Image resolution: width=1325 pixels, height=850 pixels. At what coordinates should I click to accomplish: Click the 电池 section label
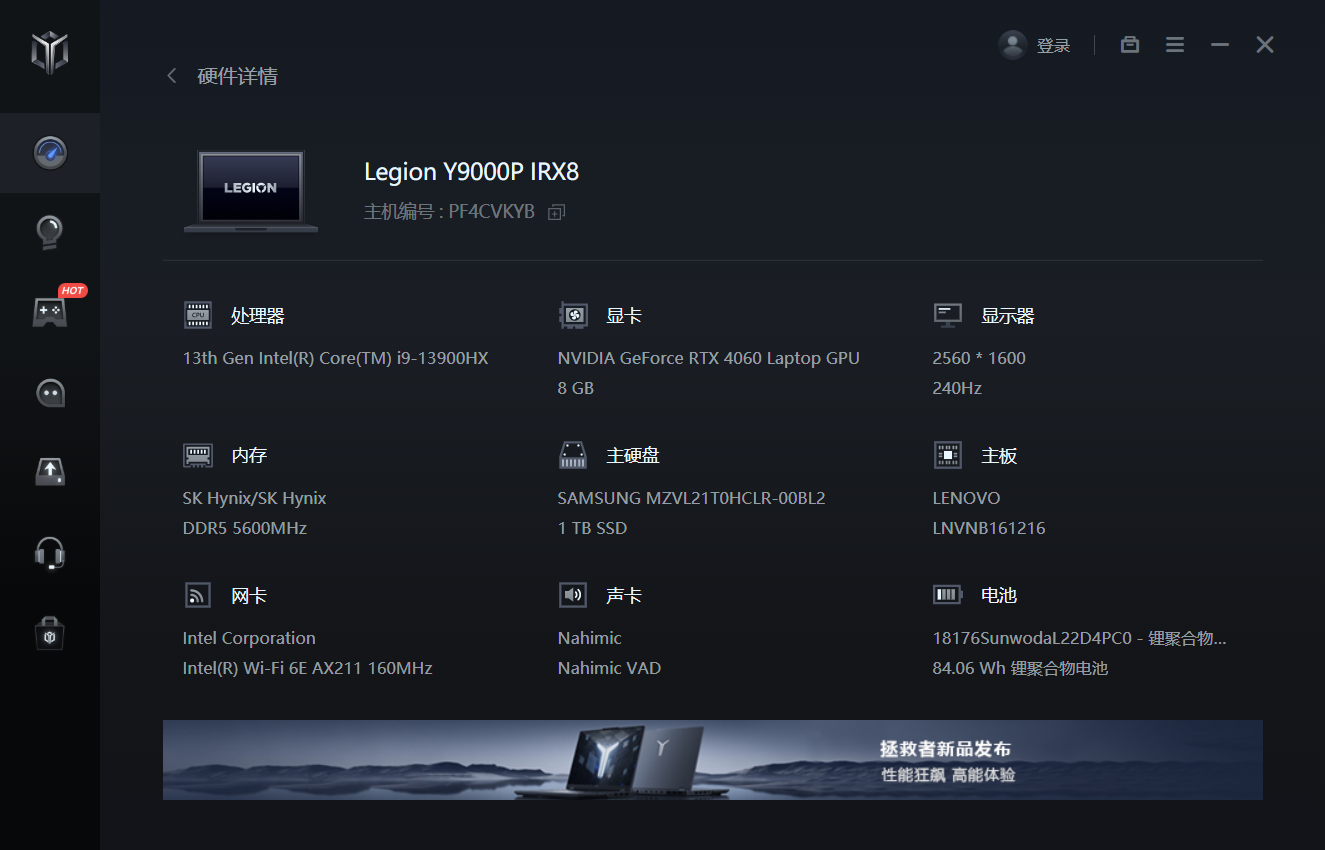[x=999, y=596]
